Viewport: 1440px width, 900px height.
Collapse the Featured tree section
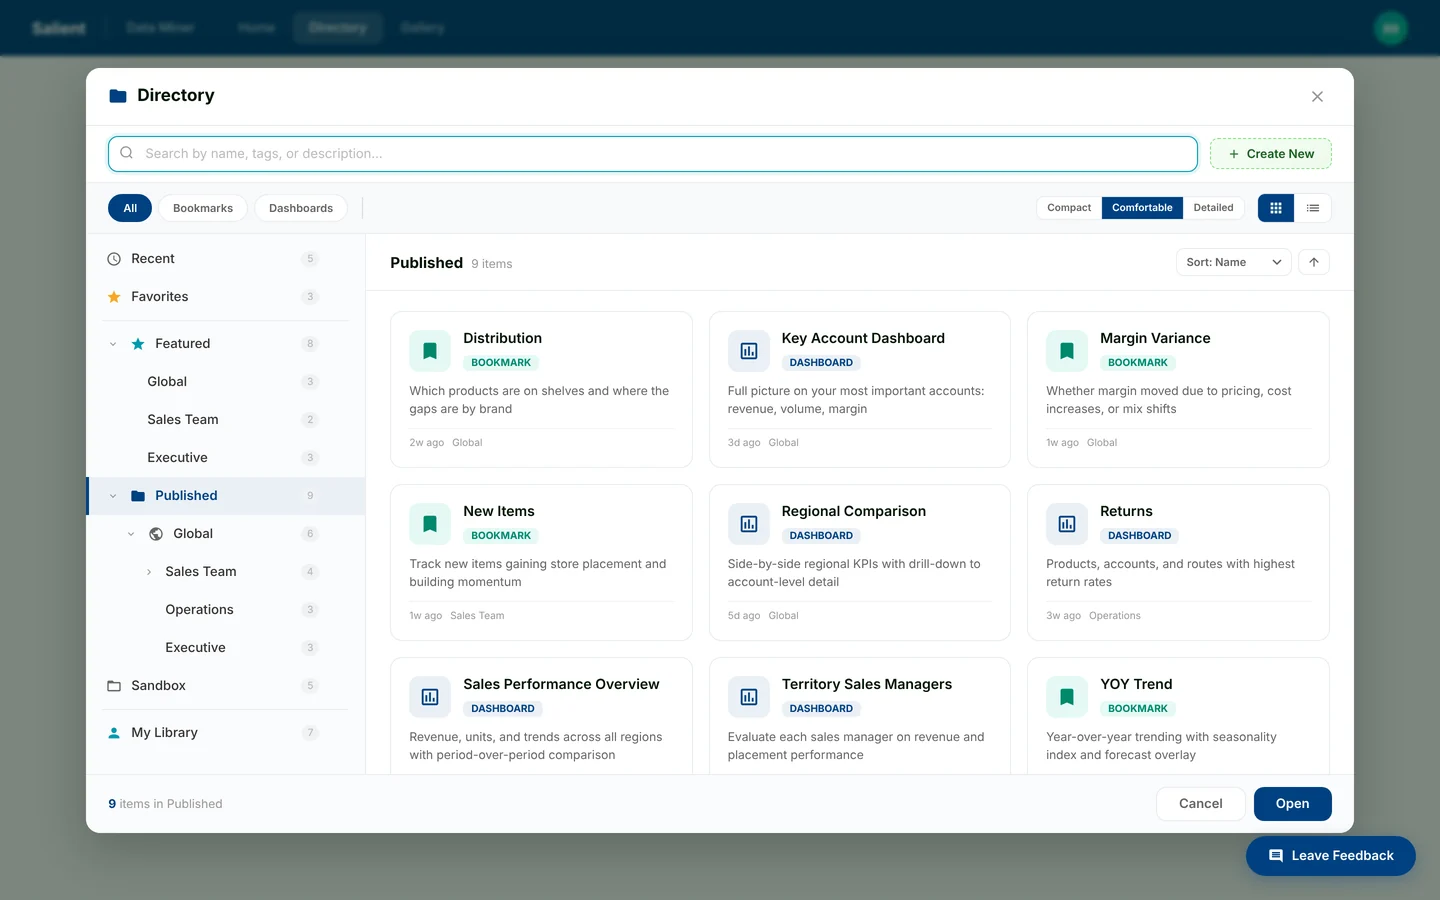click(113, 344)
